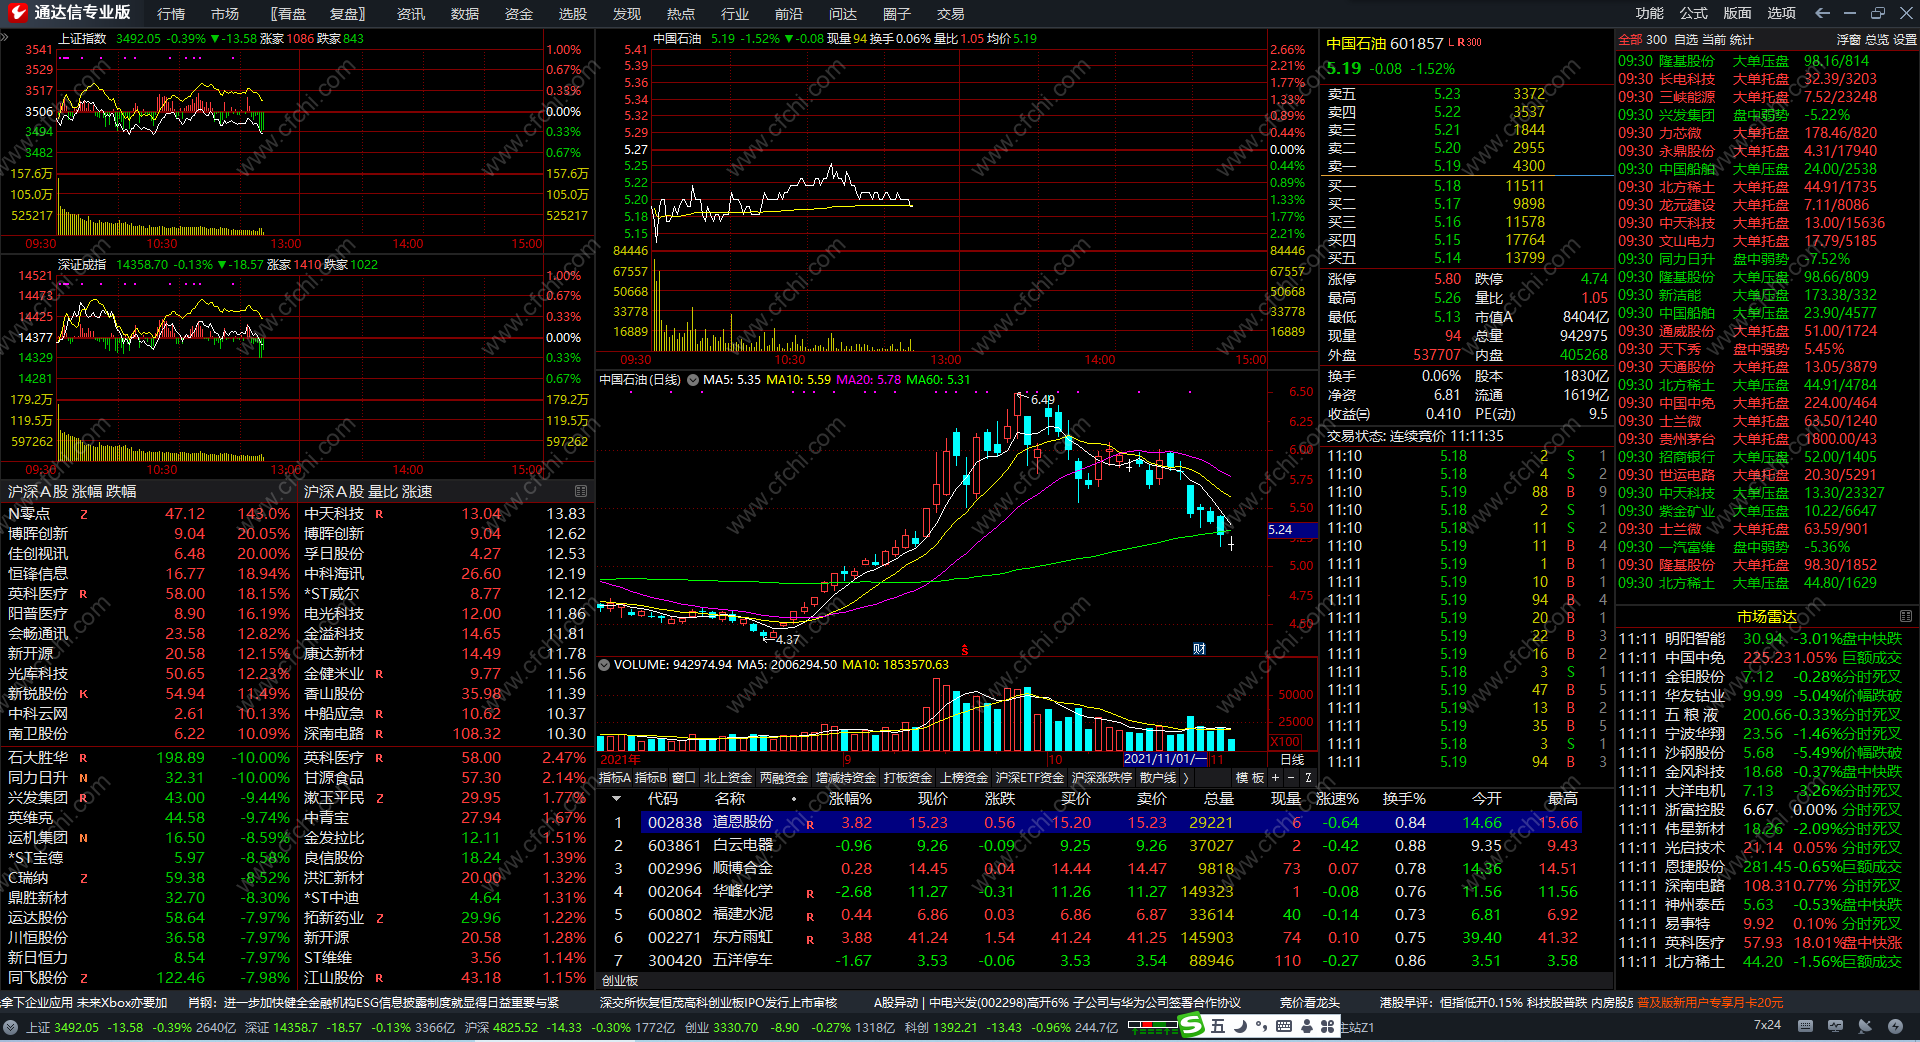Select the 全部 filter in alerts panel
1920x1042 pixels.
click(x=1630, y=40)
